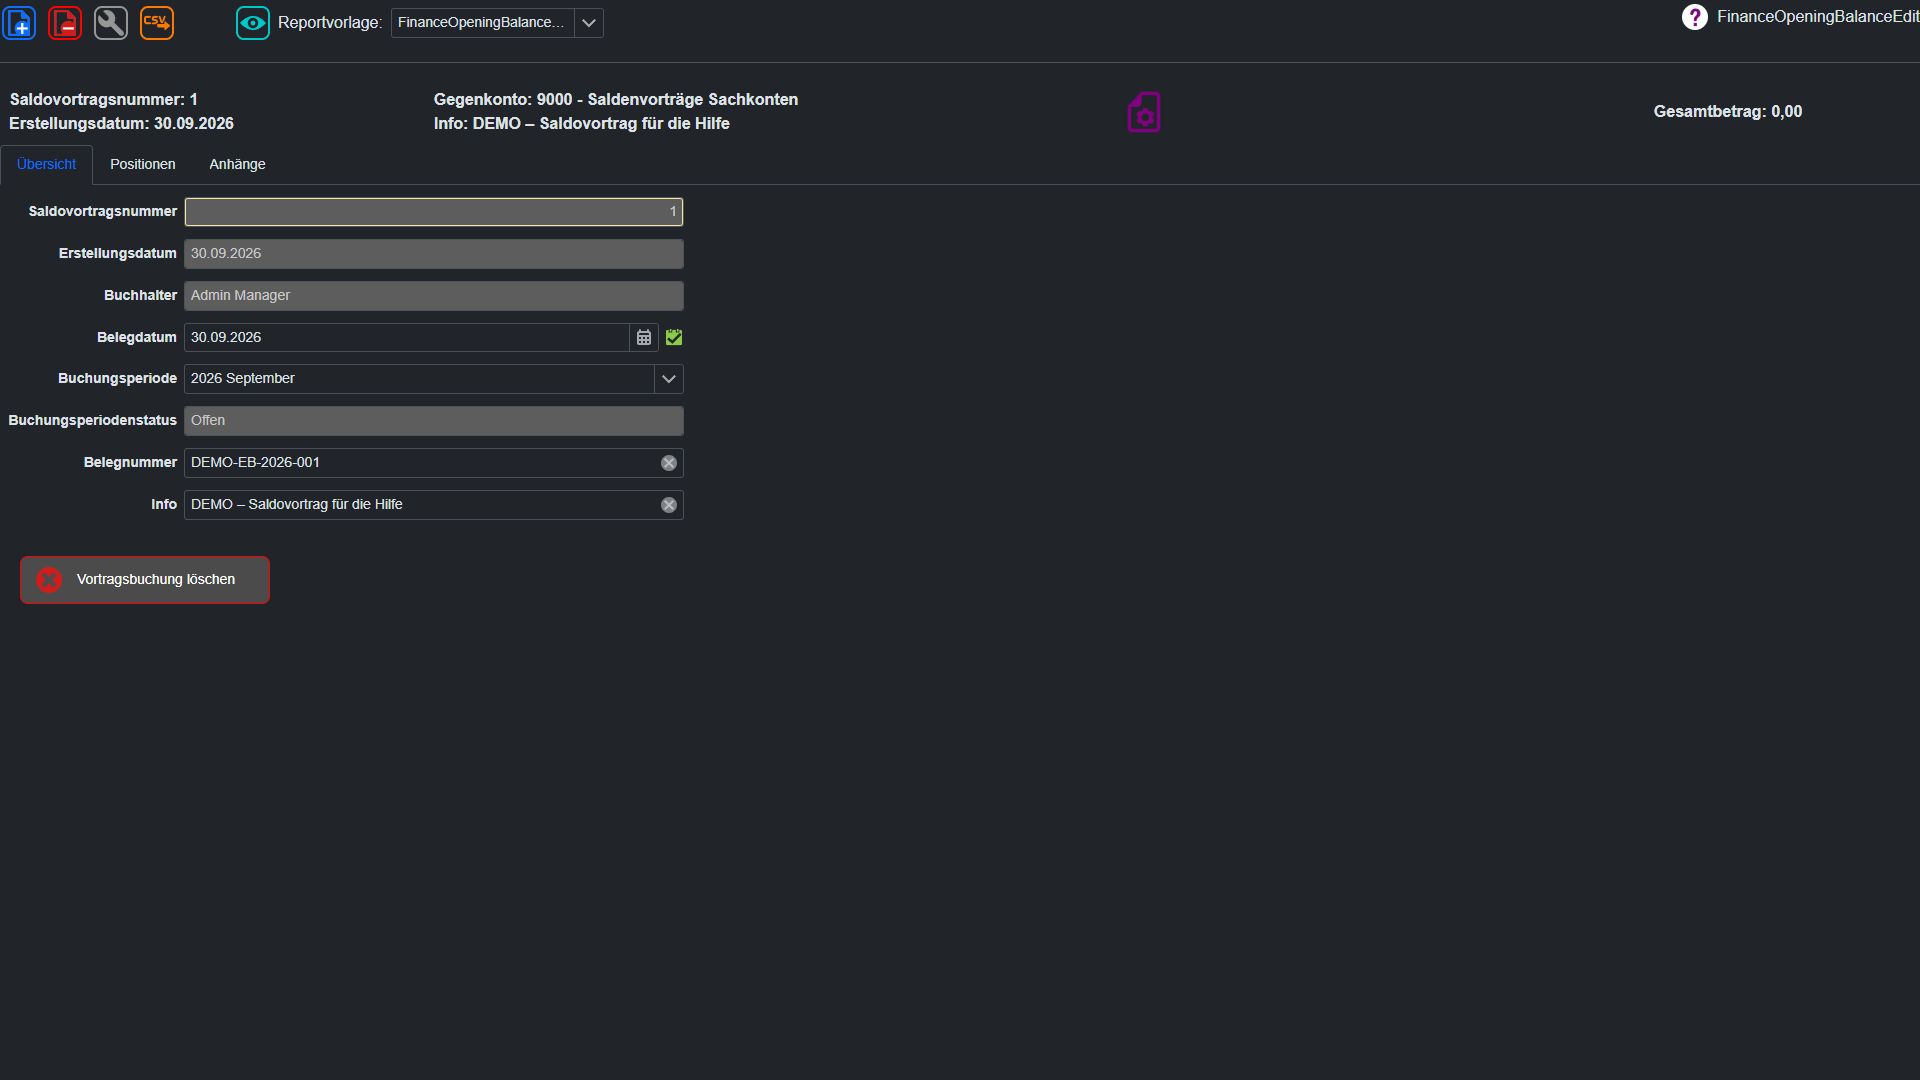Open the Positionen tab

coord(143,164)
